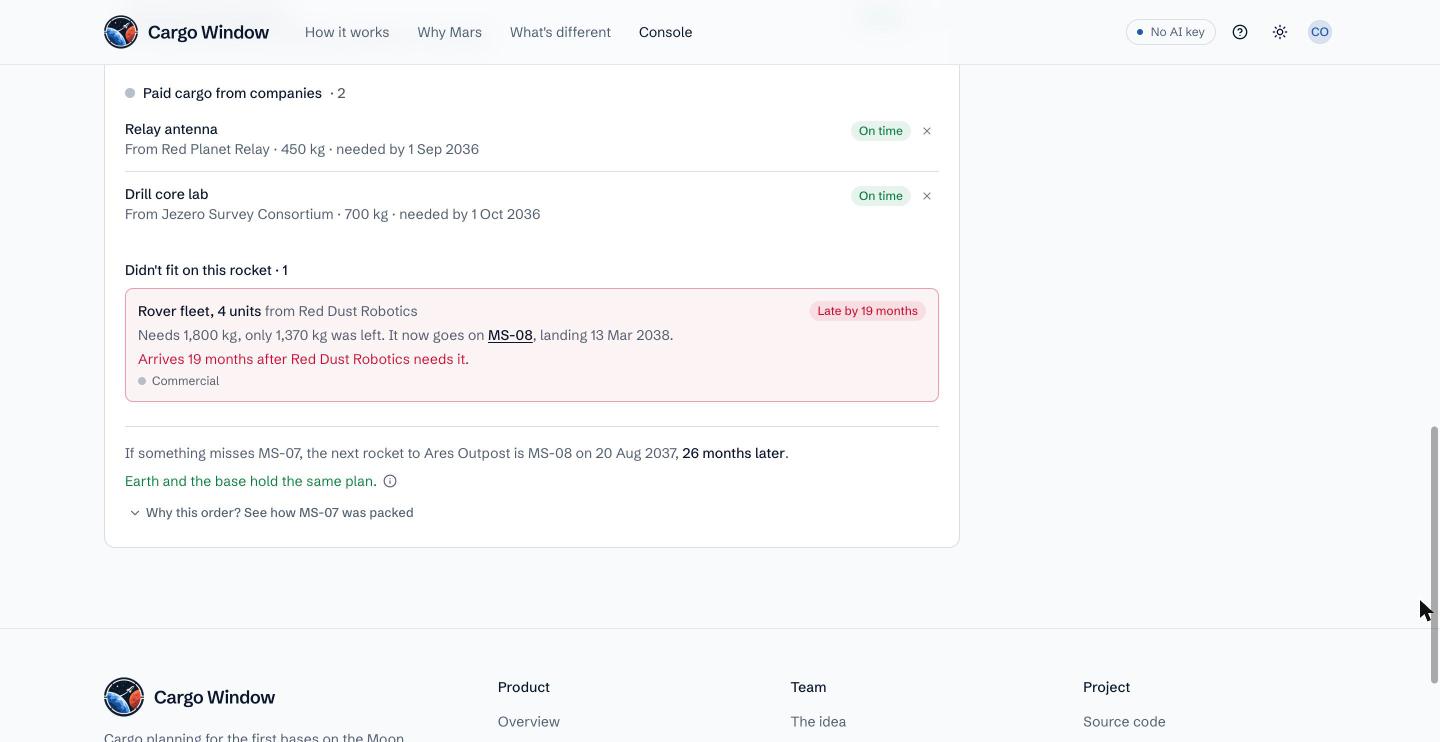This screenshot has width=1440, height=742.
Task: Click the Late by 19 months badge
Action: click(868, 311)
